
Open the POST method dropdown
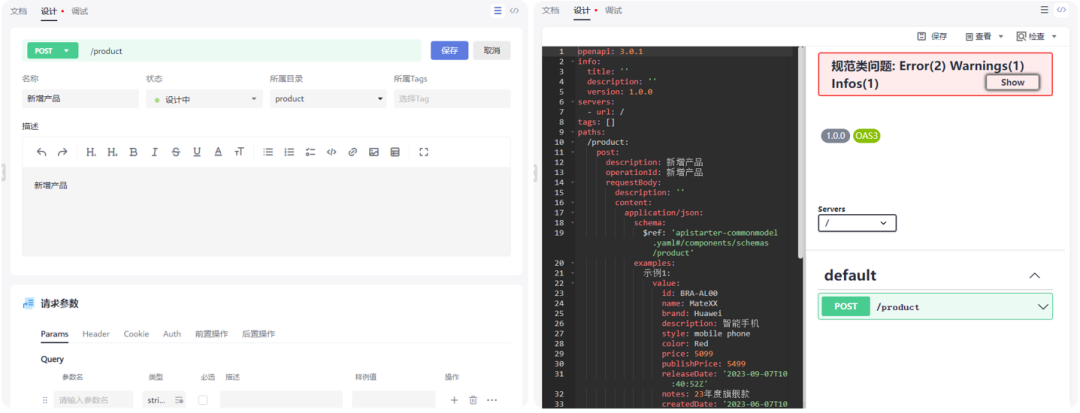pyautogui.click(x=52, y=51)
